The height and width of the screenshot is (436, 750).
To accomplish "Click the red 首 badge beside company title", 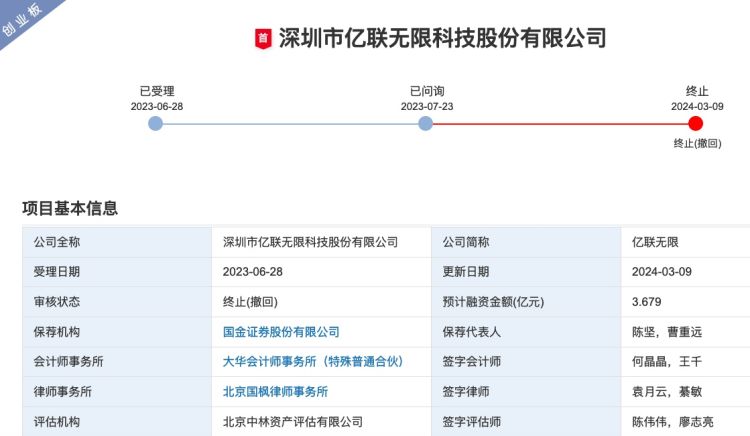I will (263, 40).
